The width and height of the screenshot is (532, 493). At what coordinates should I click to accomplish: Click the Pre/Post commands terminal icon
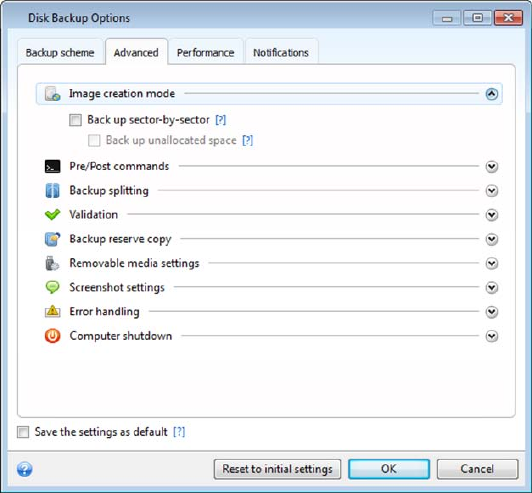(53, 167)
